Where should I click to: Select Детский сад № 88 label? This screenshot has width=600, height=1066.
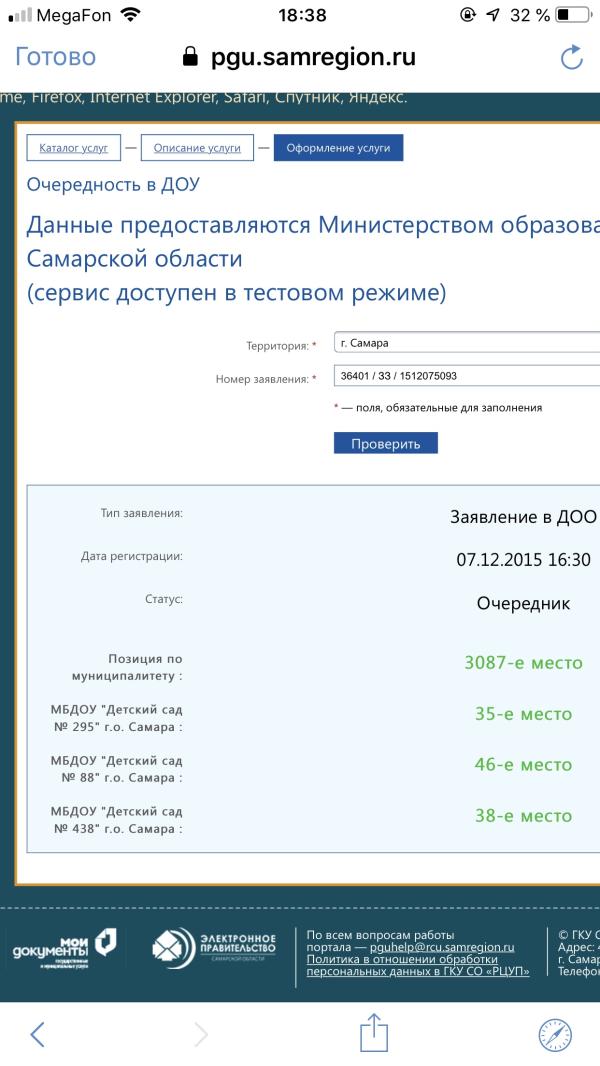(x=116, y=769)
